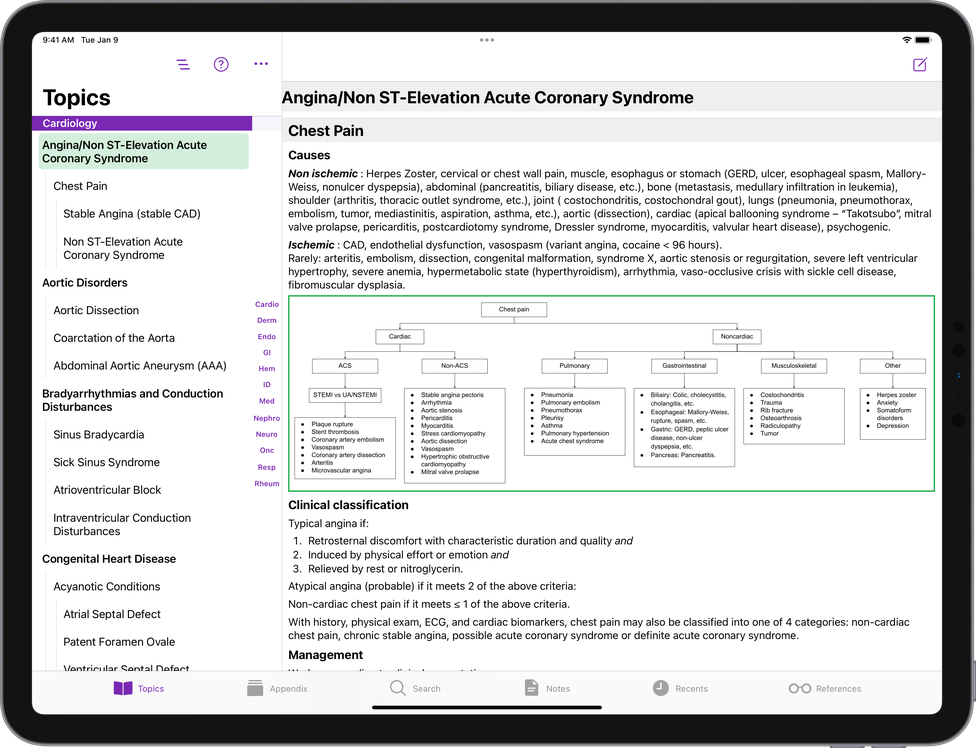Switch to the Appendix tab

277,688
